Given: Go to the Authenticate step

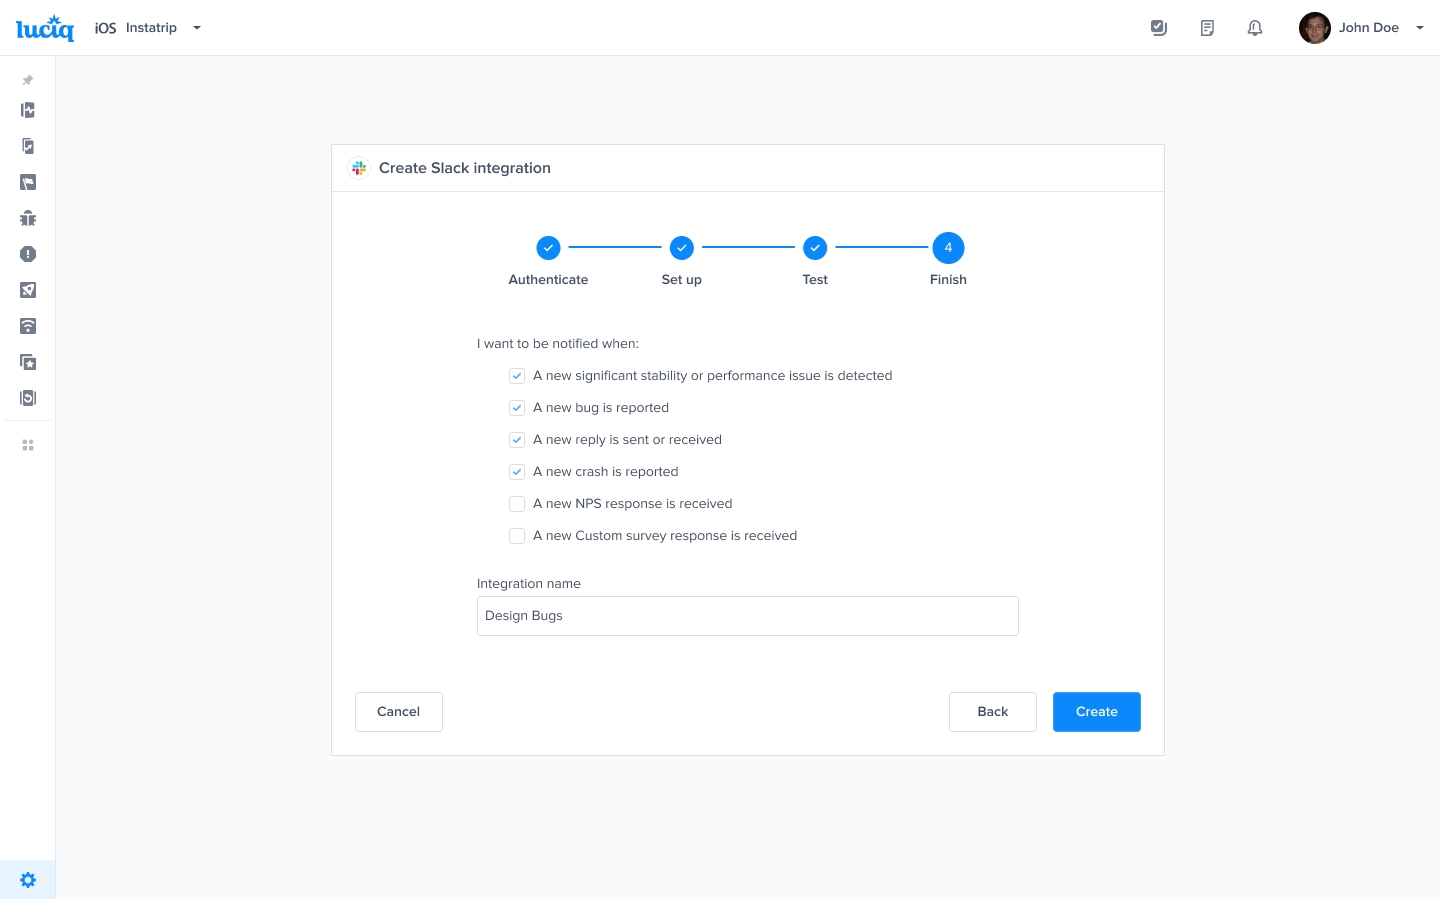Looking at the screenshot, I should tap(548, 248).
